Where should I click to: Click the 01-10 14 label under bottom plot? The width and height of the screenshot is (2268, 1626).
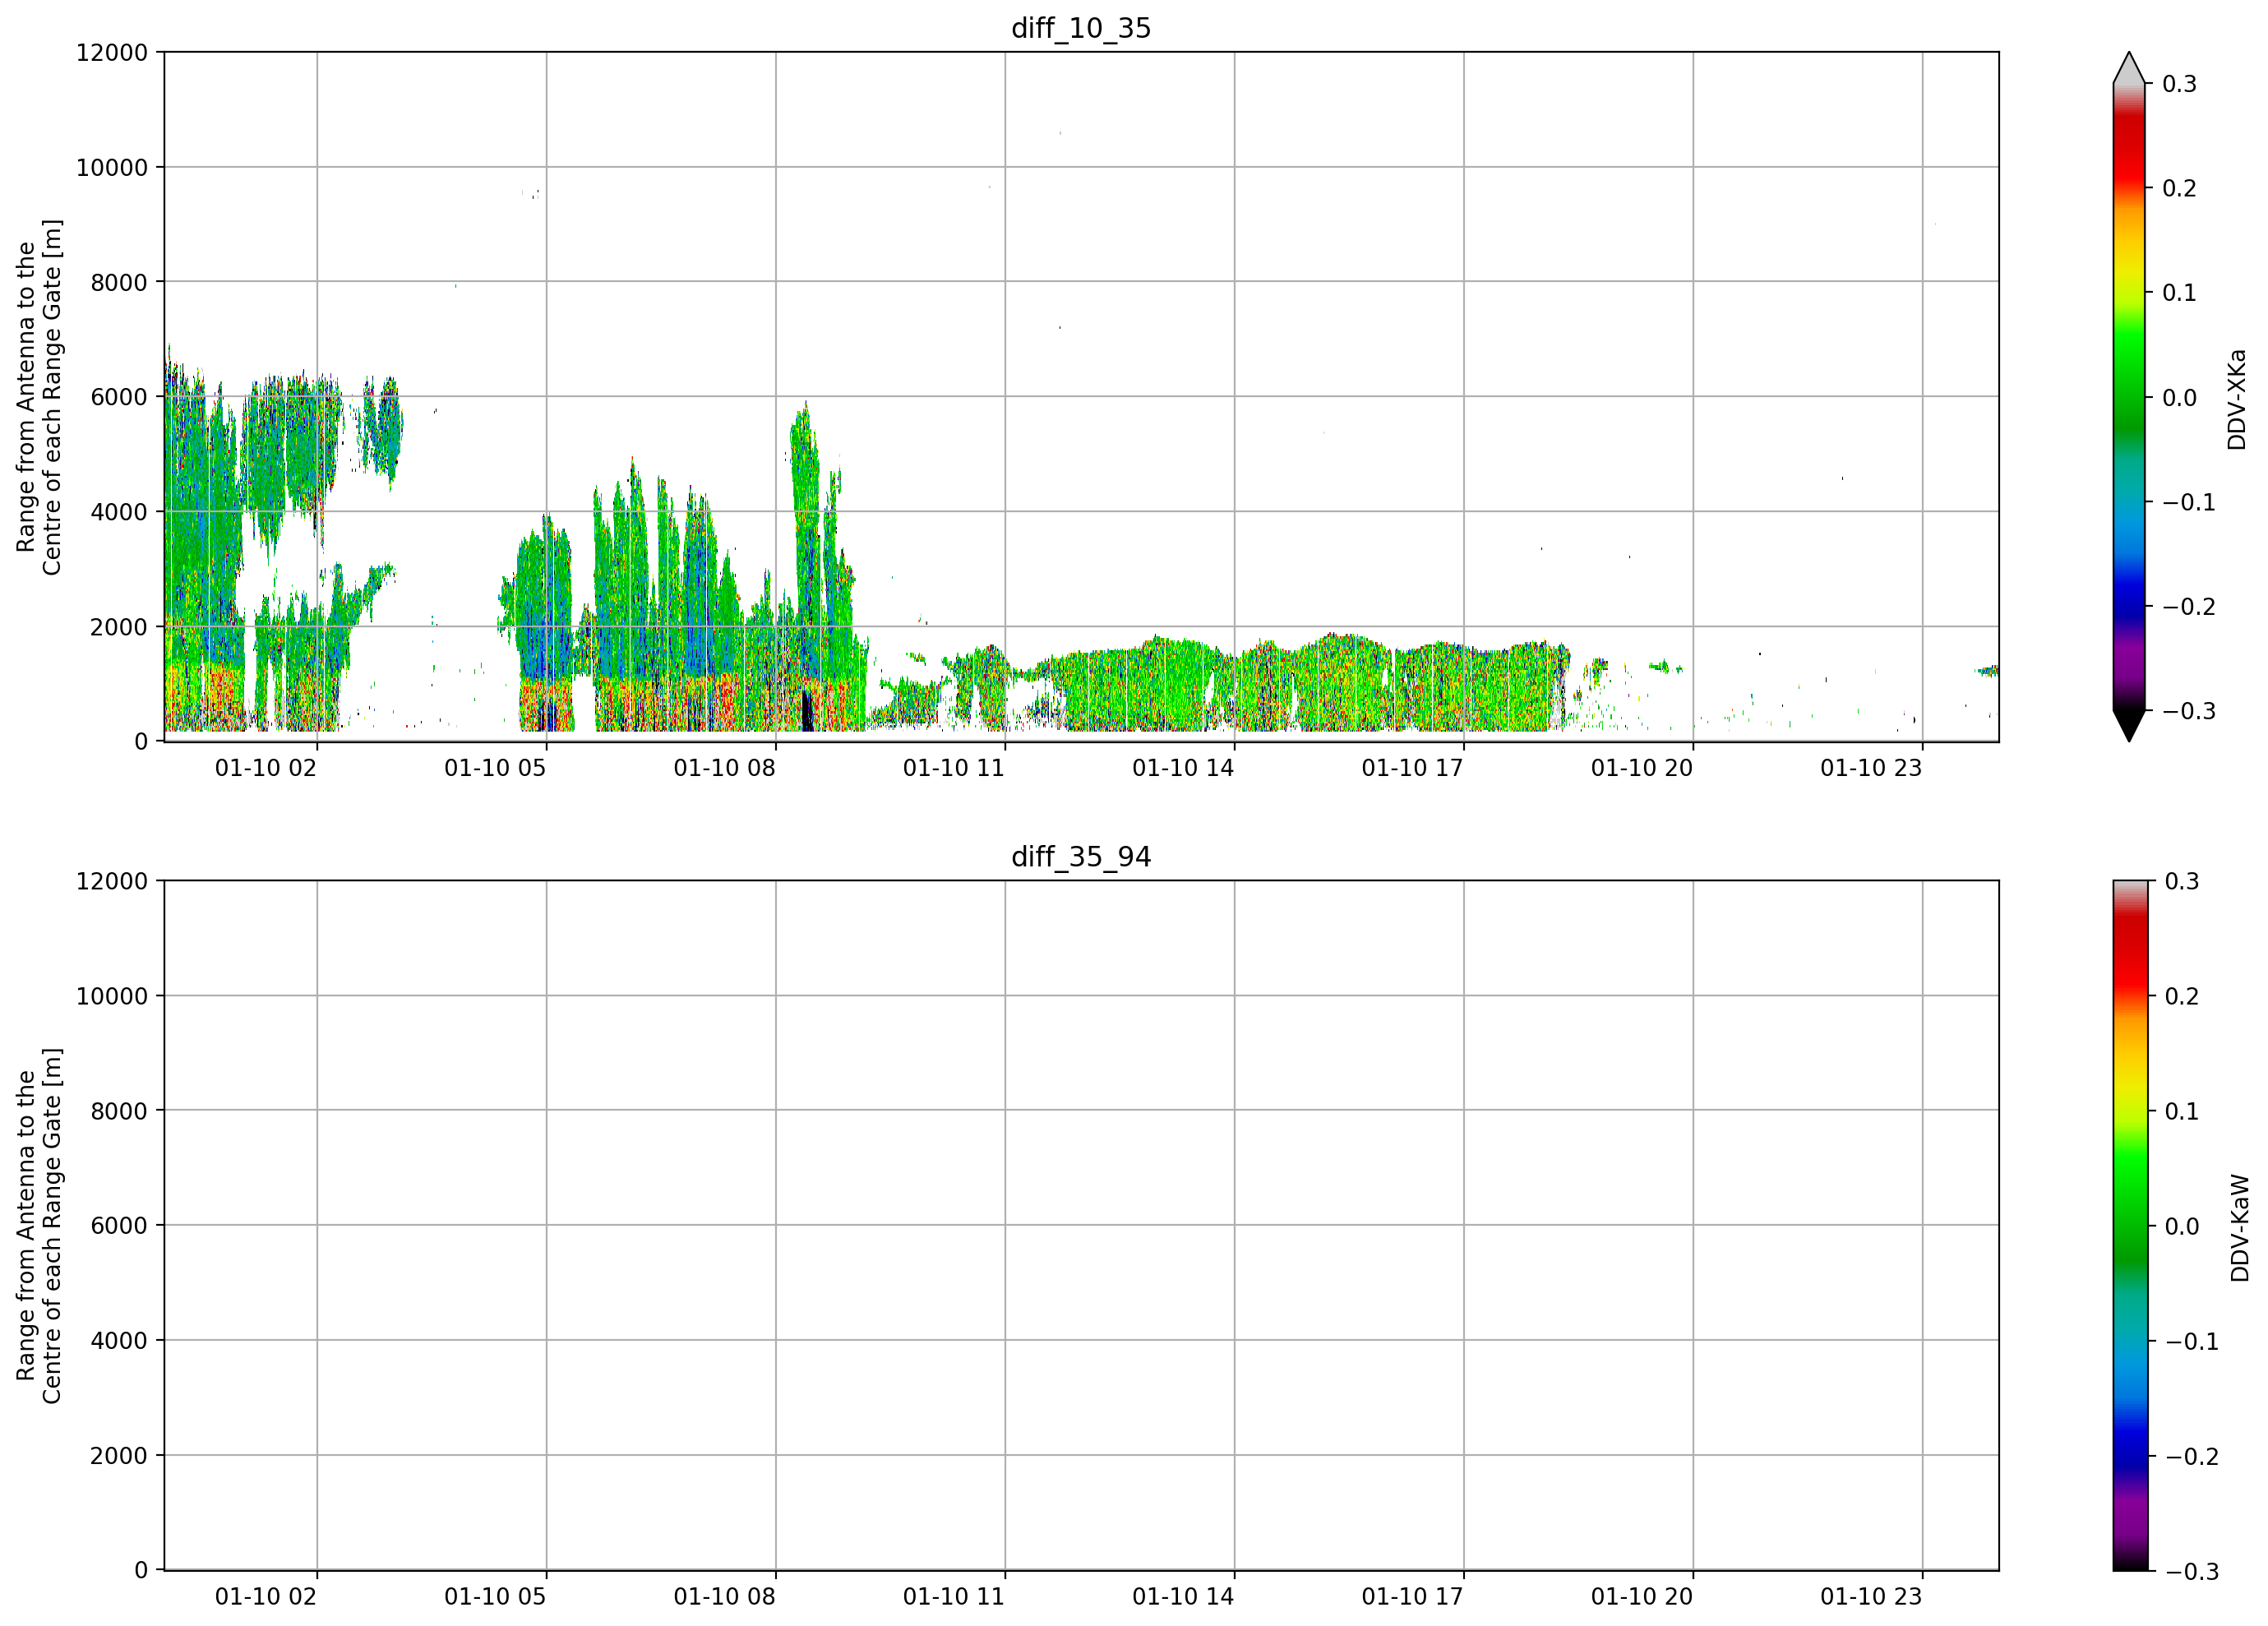(1183, 1597)
